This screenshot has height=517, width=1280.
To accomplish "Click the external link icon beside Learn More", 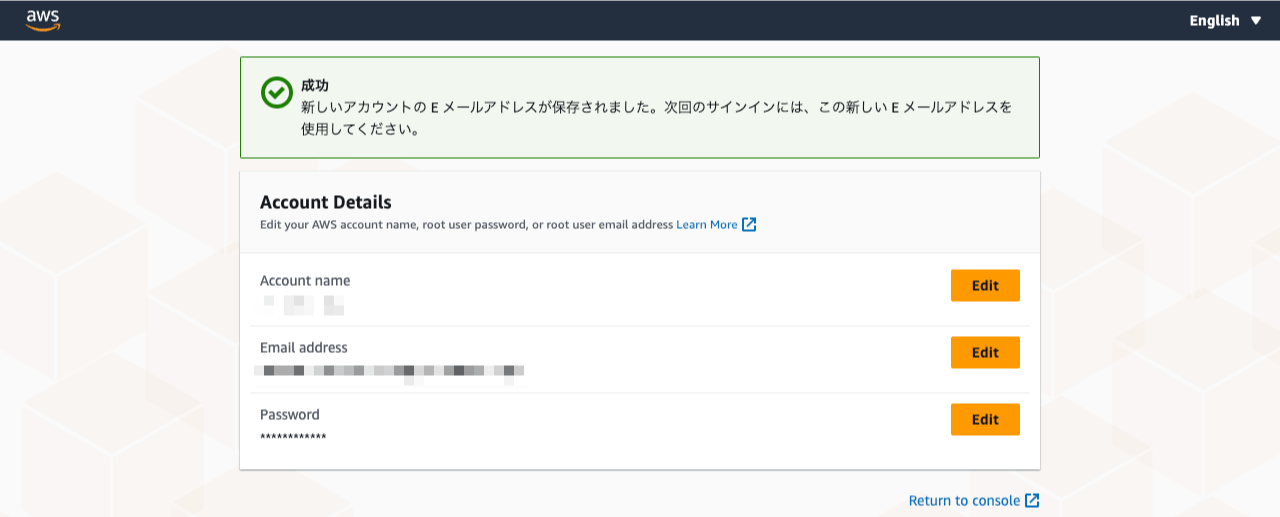I will tap(749, 225).
